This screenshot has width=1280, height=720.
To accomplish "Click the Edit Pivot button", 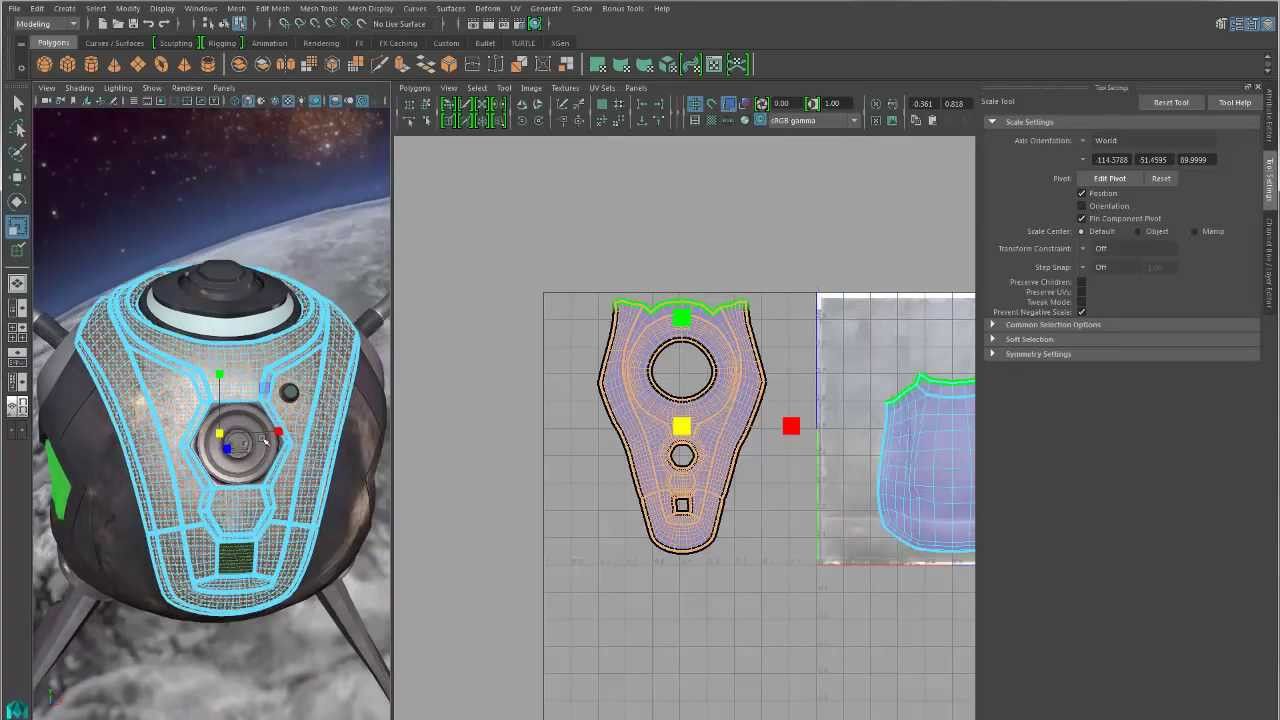I will (x=1109, y=179).
